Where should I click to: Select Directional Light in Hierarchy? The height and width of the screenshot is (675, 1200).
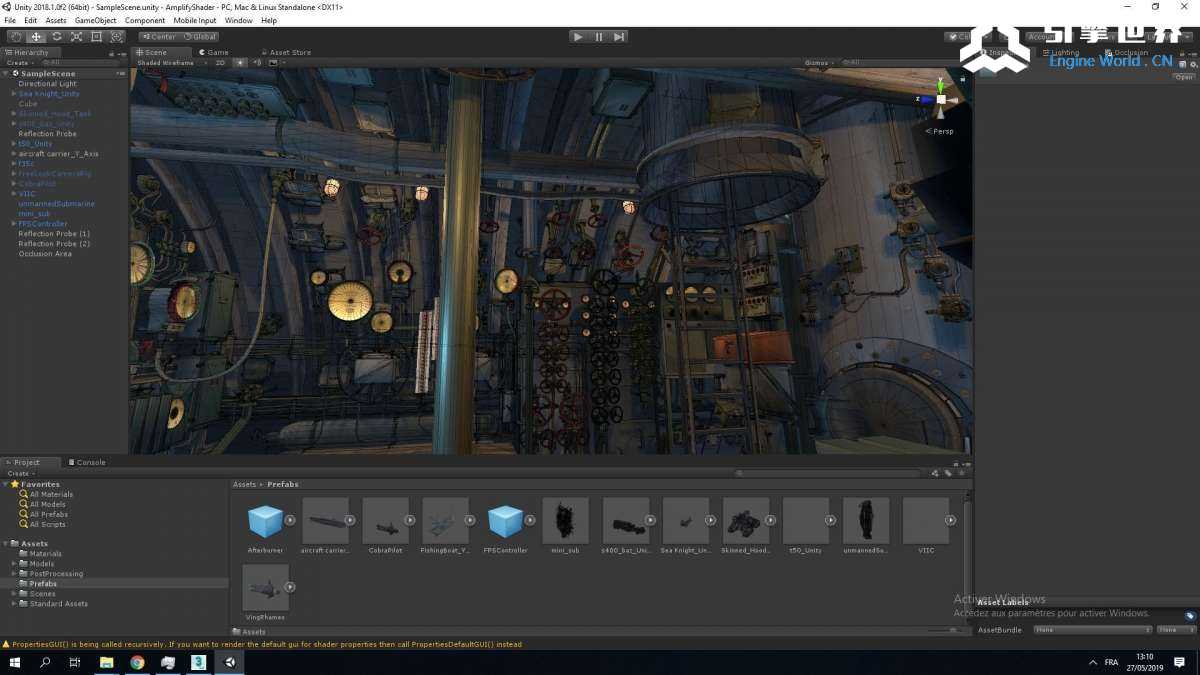coord(47,84)
